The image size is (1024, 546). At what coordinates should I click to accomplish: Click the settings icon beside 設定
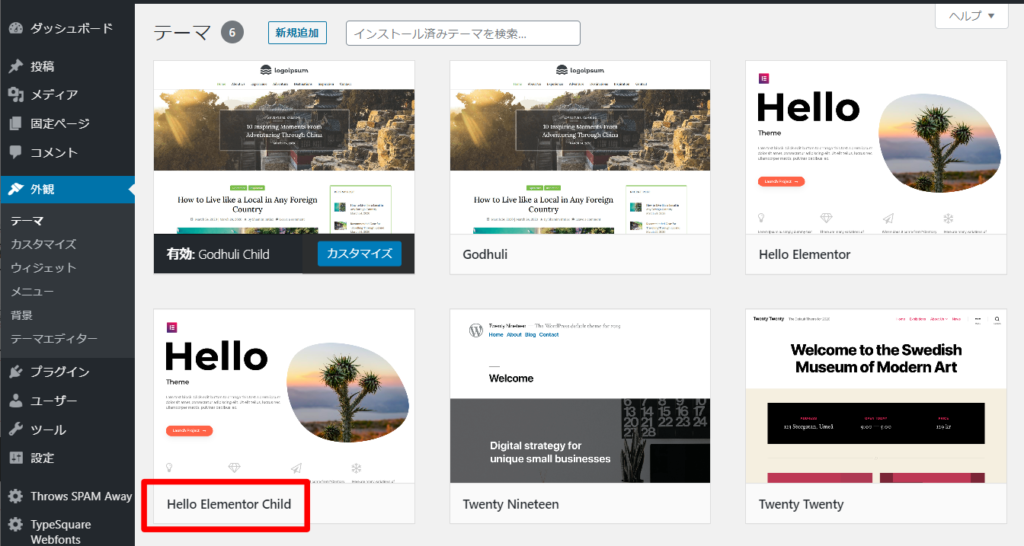16,458
